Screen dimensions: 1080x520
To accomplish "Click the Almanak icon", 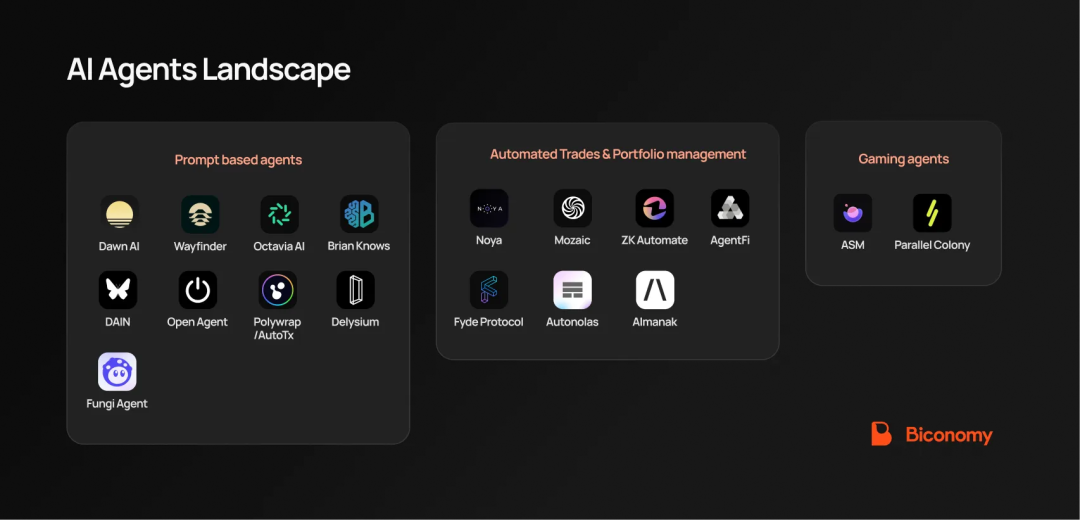I will pos(655,290).
